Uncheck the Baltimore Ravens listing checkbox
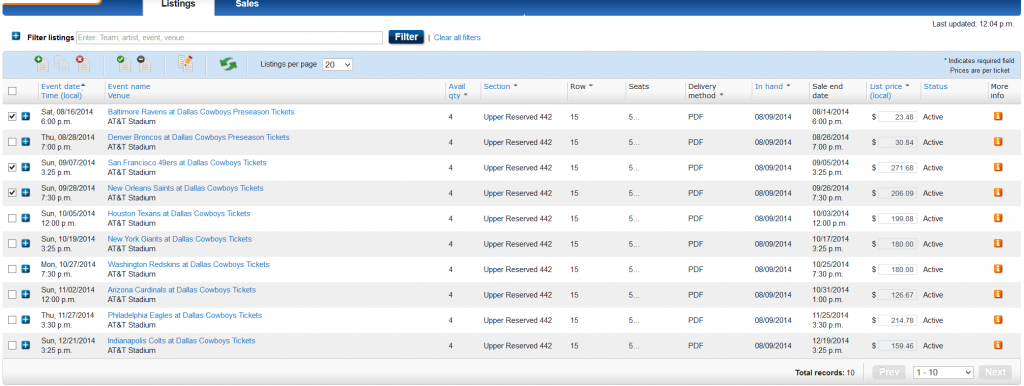Viewport: 1024px width, 386px height. click(12, 116)
